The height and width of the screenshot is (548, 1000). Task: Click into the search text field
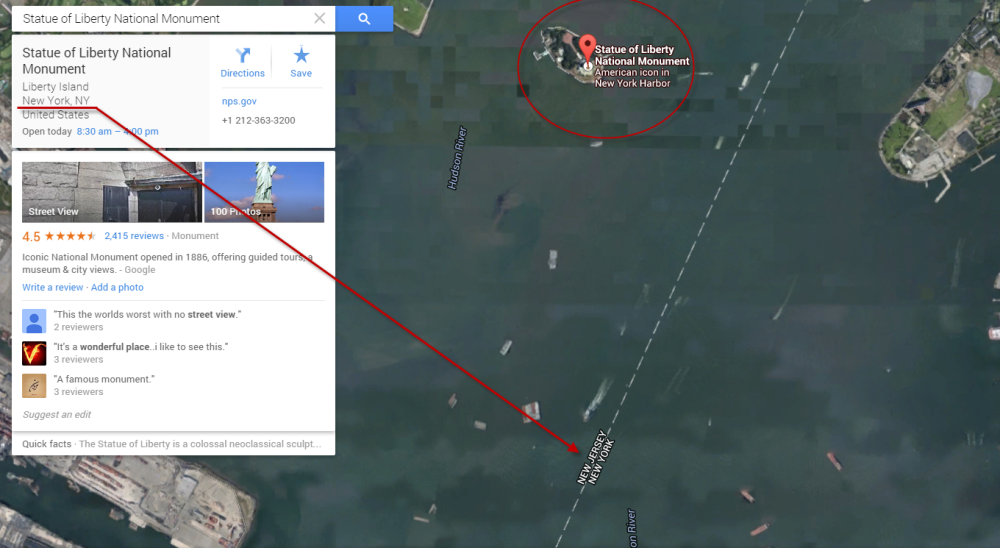pos(163,19)
